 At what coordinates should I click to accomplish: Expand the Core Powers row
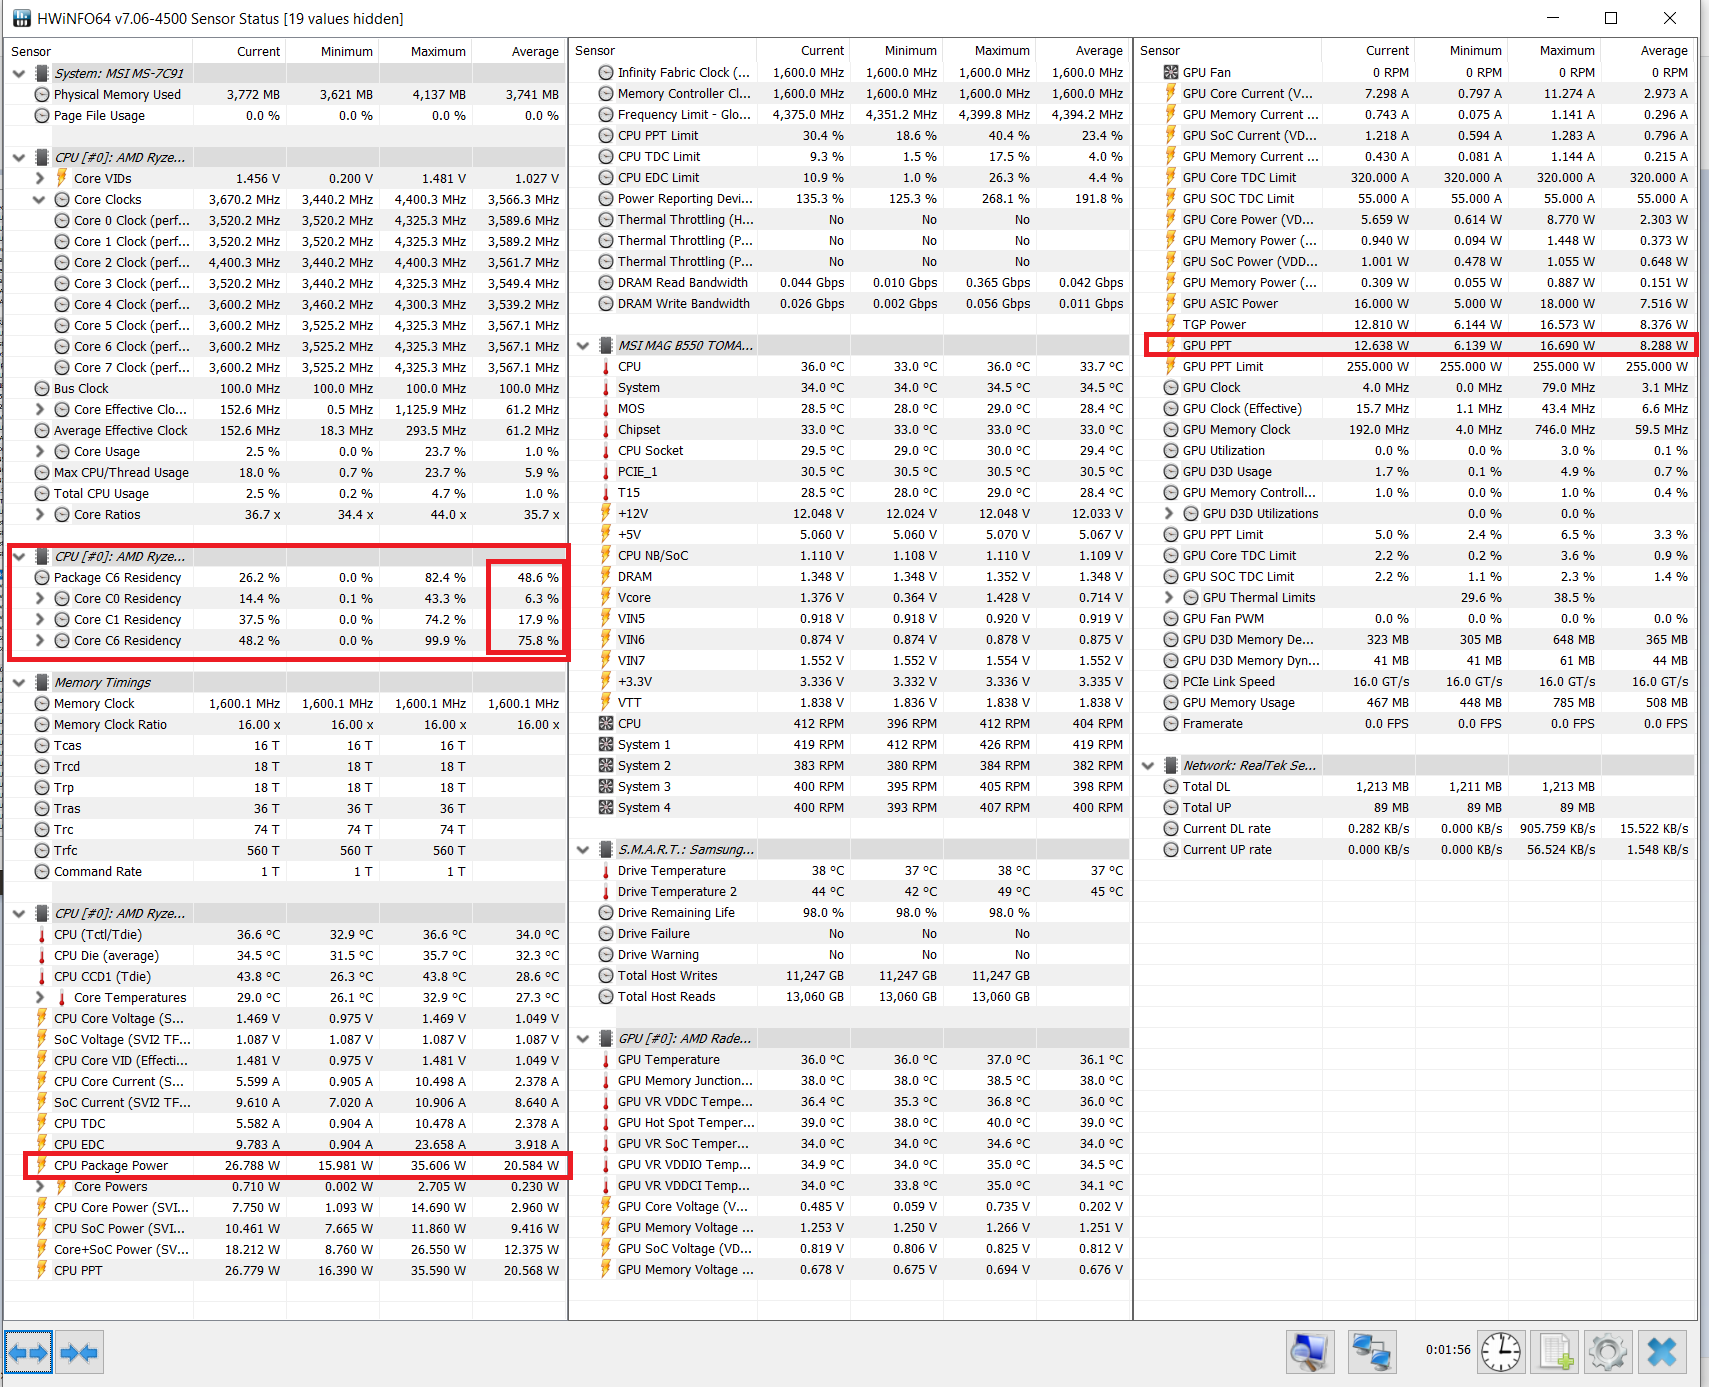[39, 1186]
